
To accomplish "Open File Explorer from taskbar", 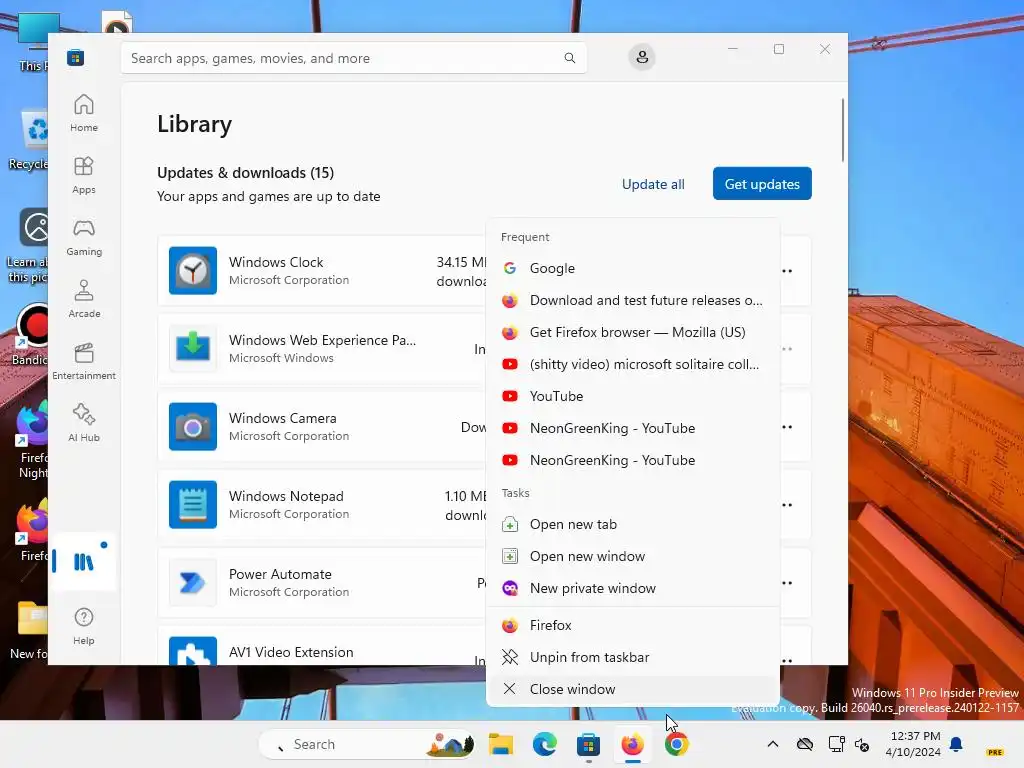I will click(x=501, y=744).
